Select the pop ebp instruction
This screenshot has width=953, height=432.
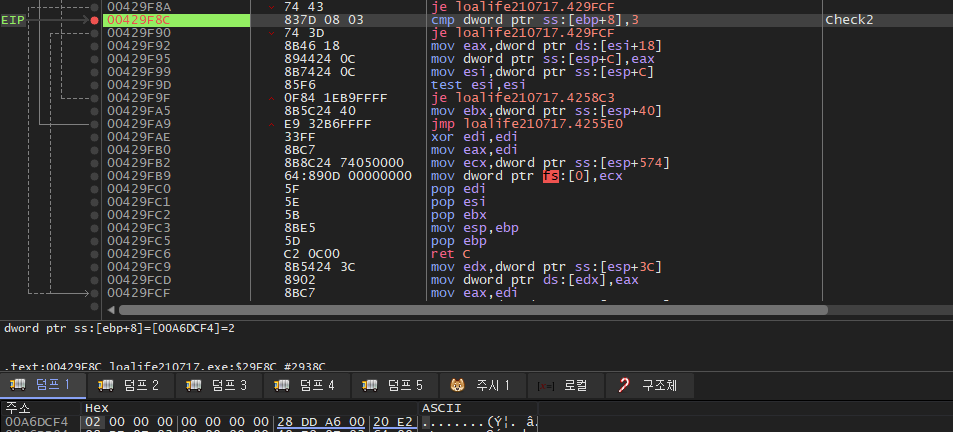pos(459,241)
